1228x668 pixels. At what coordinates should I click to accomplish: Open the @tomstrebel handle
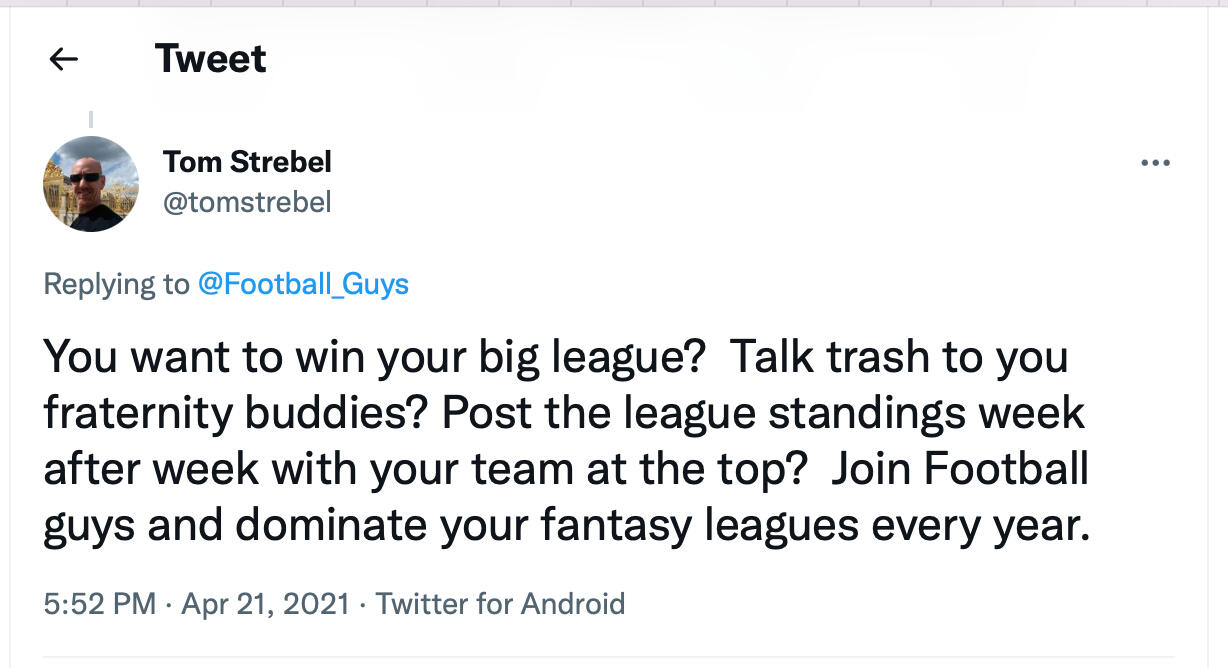point(247,202)
